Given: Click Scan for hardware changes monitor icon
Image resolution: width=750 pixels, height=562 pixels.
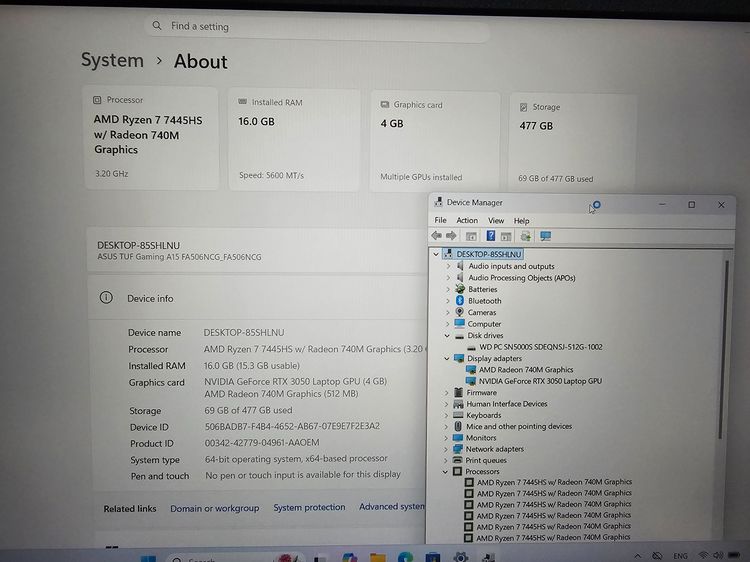Looking at the screenshot, I should pyautogui.click(x=545, y=236).
